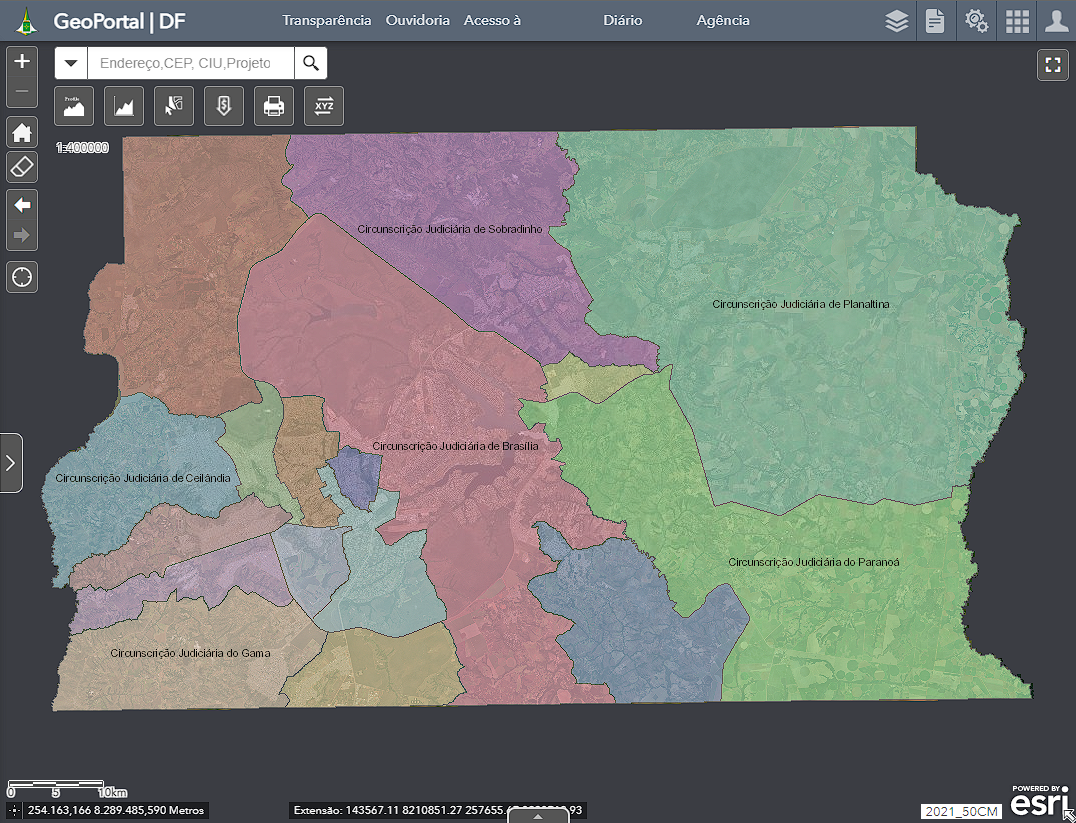This screenshot has width=1076, height=823.
Task: Zoom in with the plus button
Action: [22, 61]
